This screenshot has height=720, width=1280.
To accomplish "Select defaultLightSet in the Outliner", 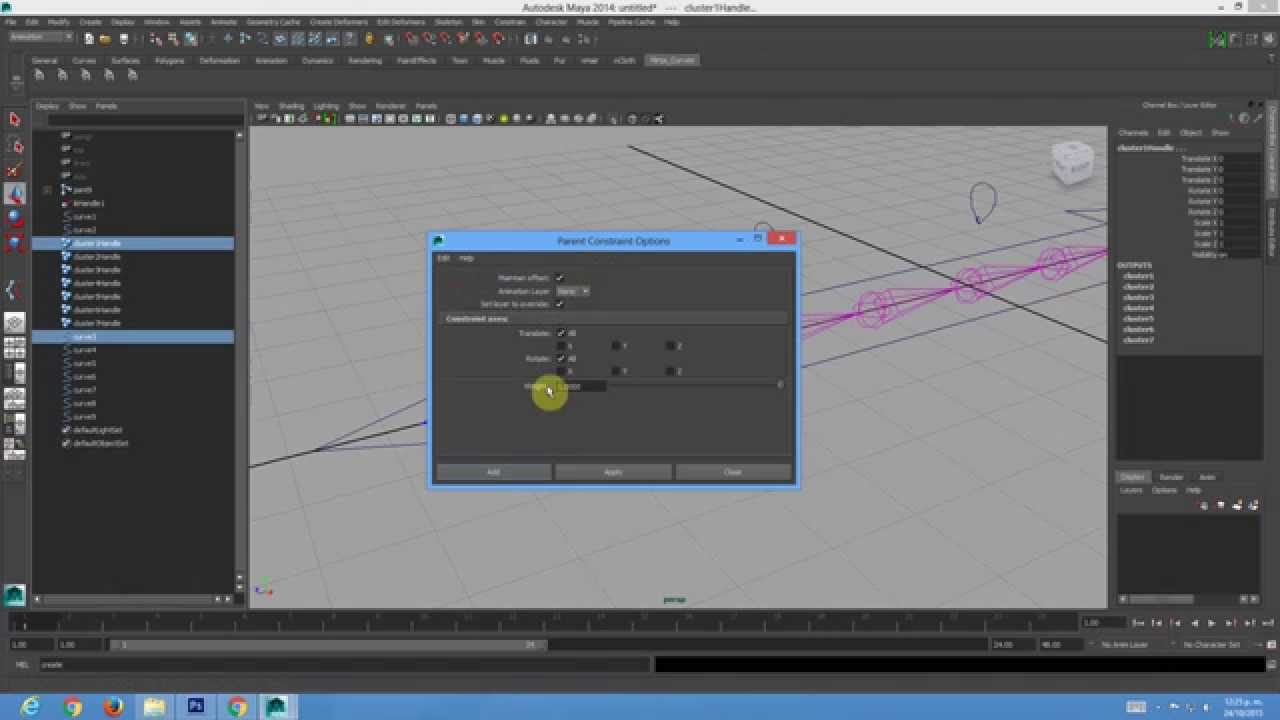I will tap(100, 430).
